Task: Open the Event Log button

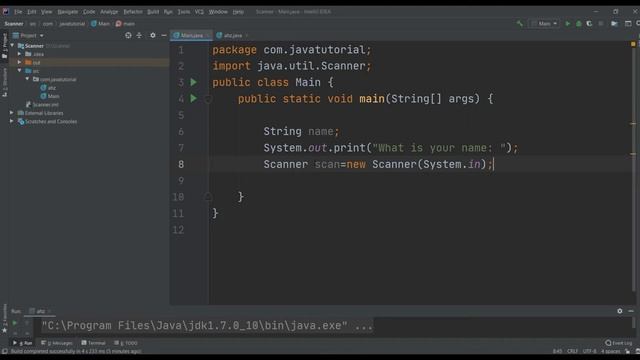Action: 619,343
